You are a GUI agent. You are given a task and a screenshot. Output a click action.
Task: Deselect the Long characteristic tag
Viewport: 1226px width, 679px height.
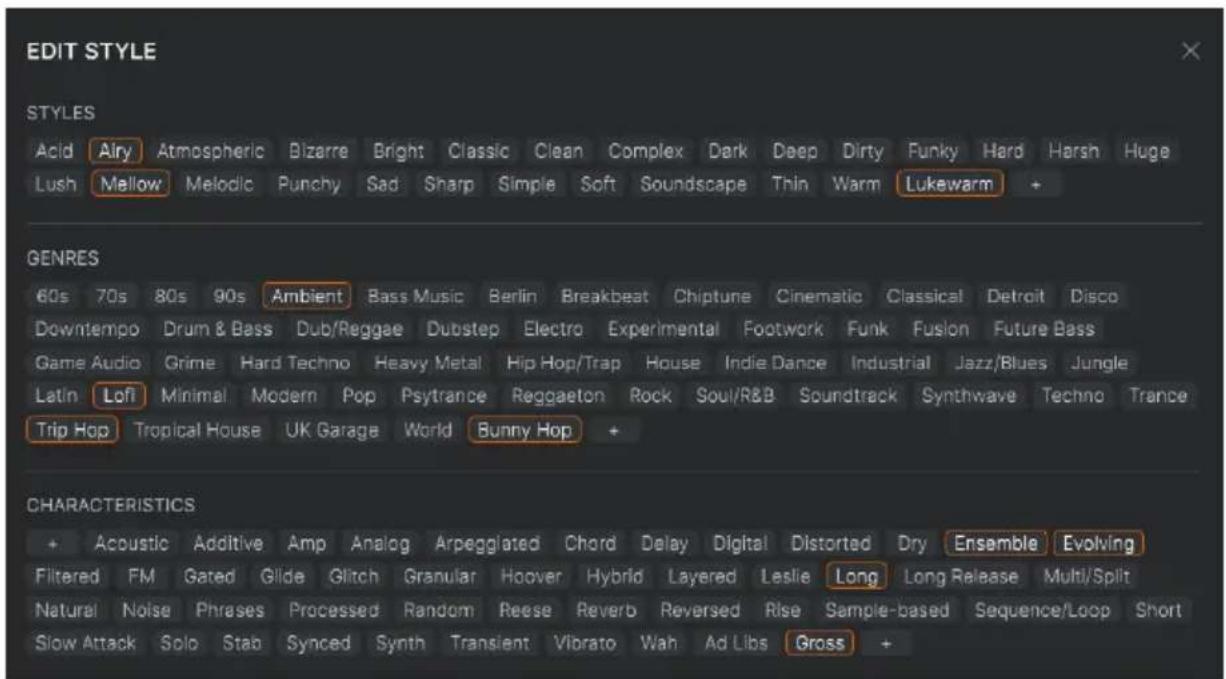(x=856, y=577)
